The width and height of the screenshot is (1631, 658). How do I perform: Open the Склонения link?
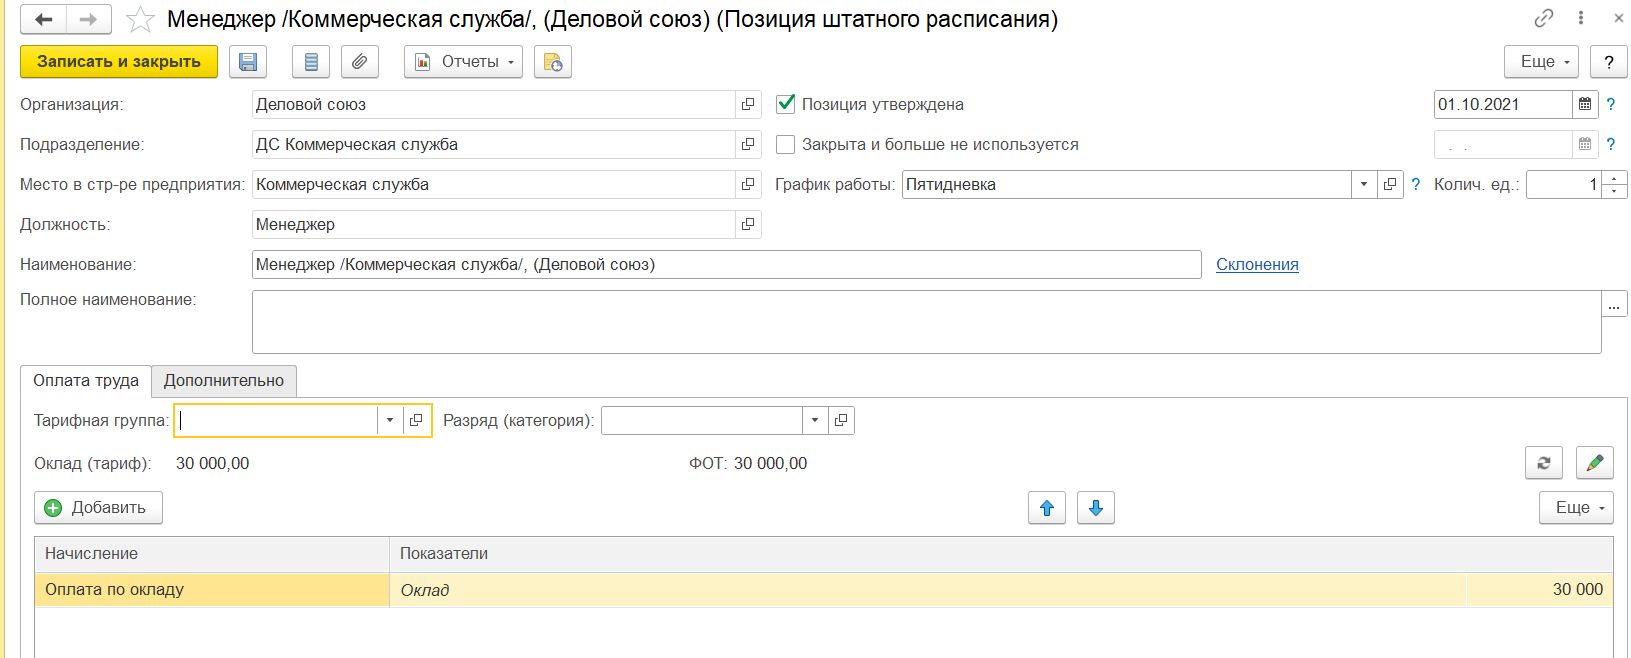click(1257, 265)
